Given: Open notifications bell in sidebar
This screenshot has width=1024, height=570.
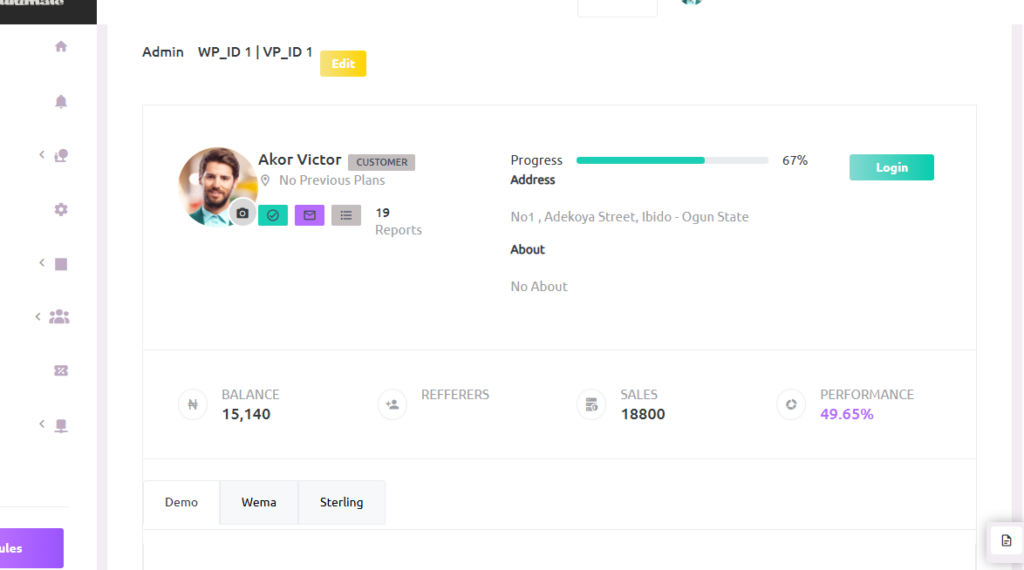Looking at the screenshot, I should (61, 101).
